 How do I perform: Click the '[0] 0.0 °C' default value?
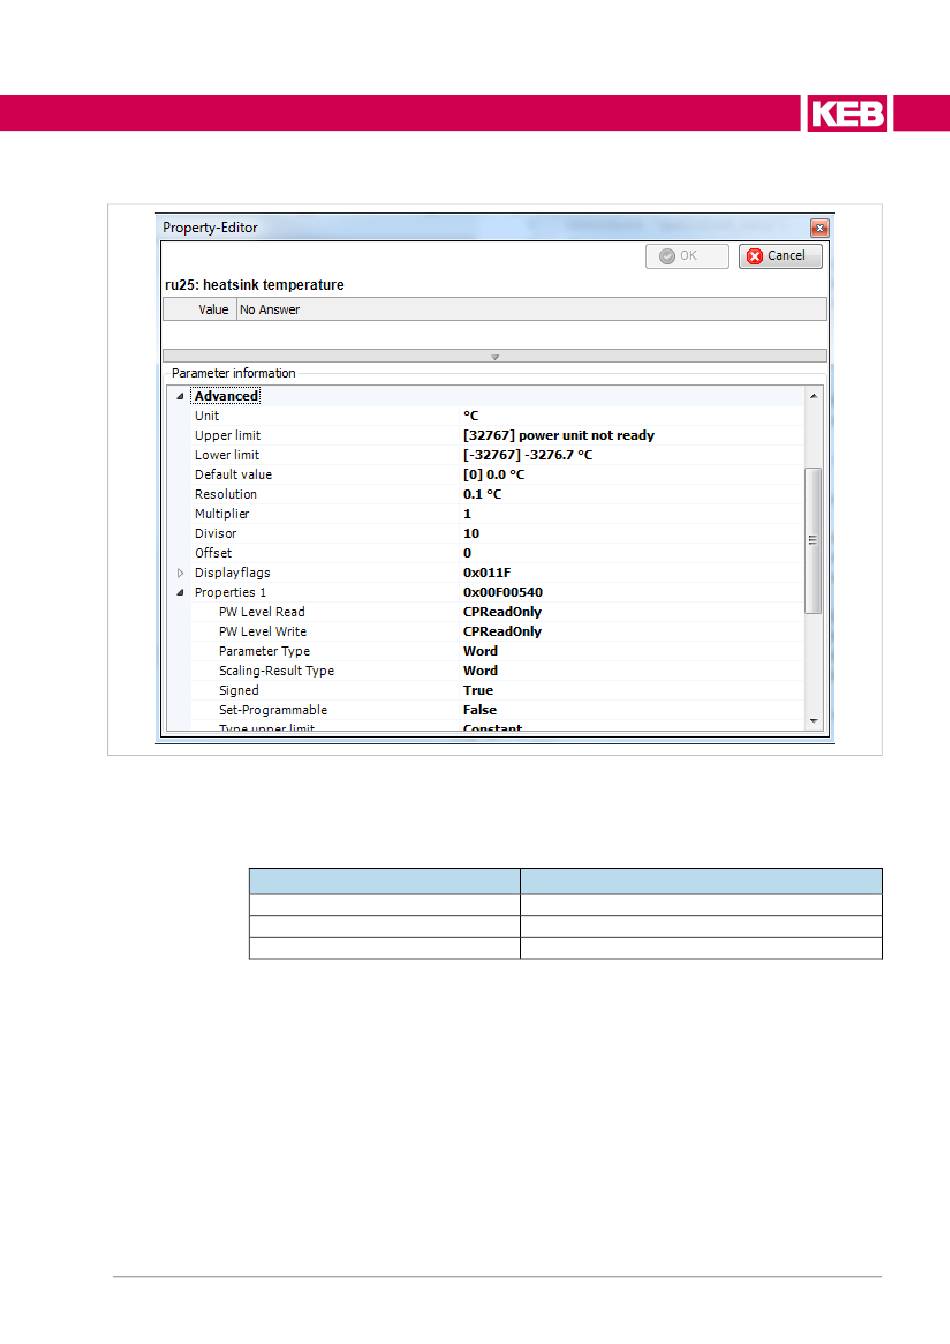coord(494,475)
